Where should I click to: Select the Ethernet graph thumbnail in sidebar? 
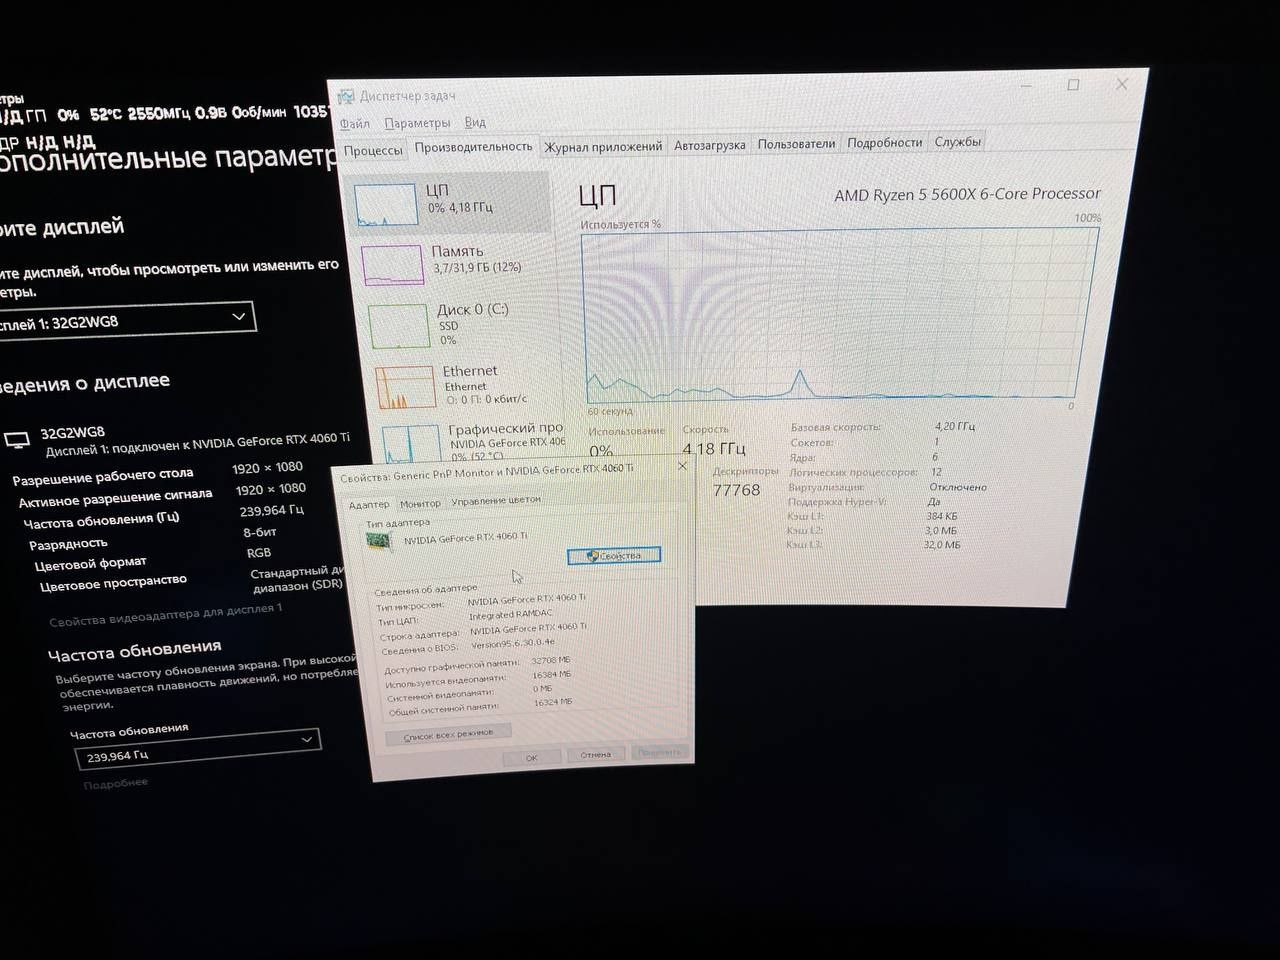406,387
